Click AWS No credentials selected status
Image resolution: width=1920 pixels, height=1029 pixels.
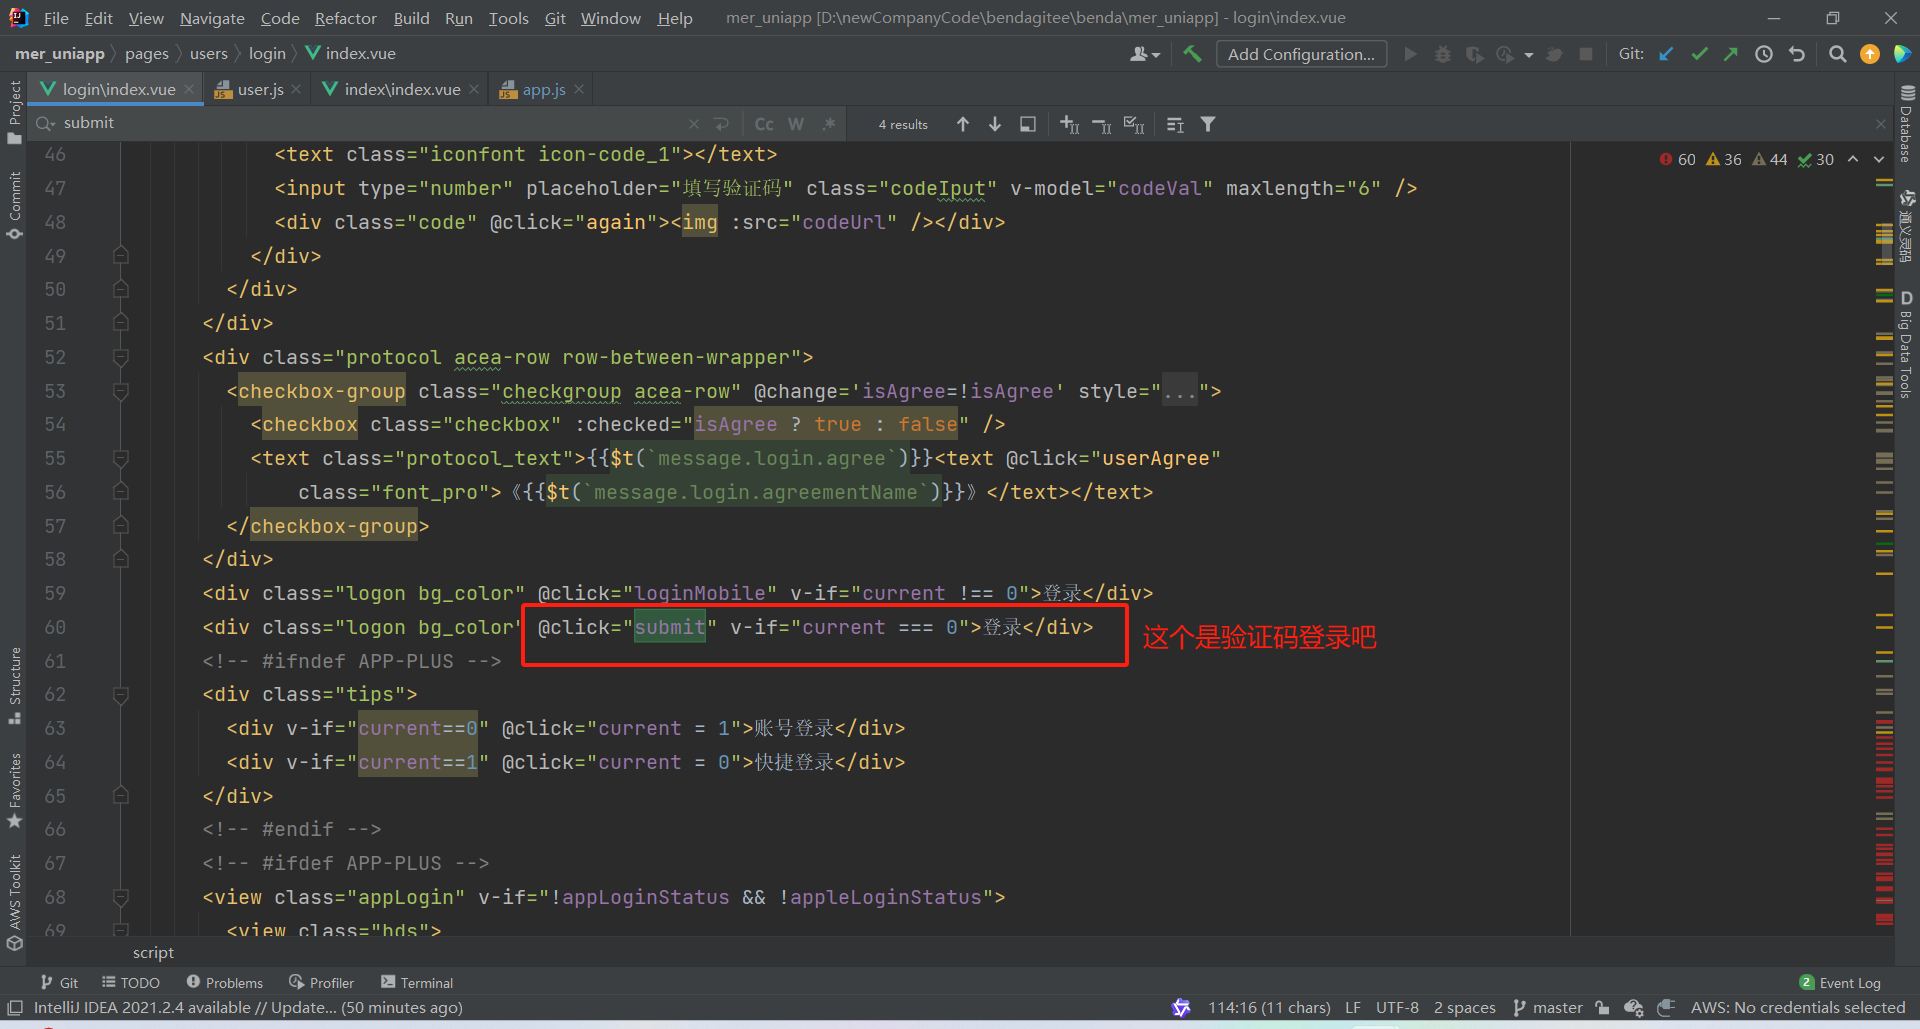click(x=1797, y=1008)
